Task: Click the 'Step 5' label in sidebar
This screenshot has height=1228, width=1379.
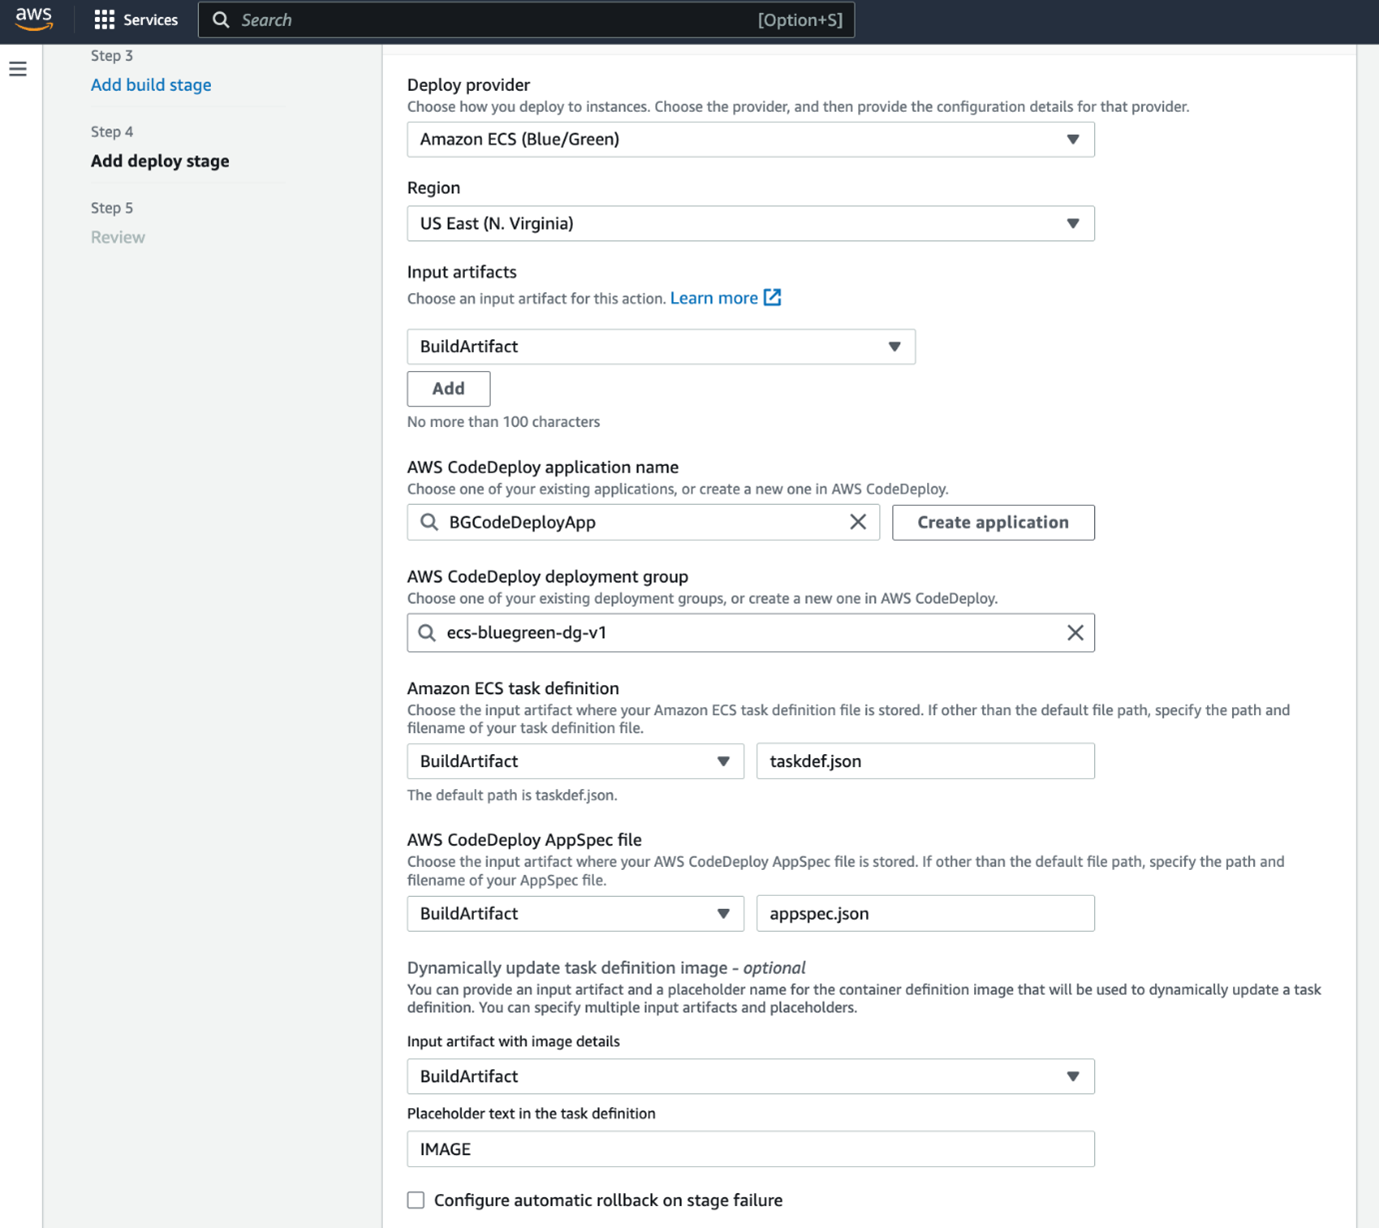Action: click(112, 208)
